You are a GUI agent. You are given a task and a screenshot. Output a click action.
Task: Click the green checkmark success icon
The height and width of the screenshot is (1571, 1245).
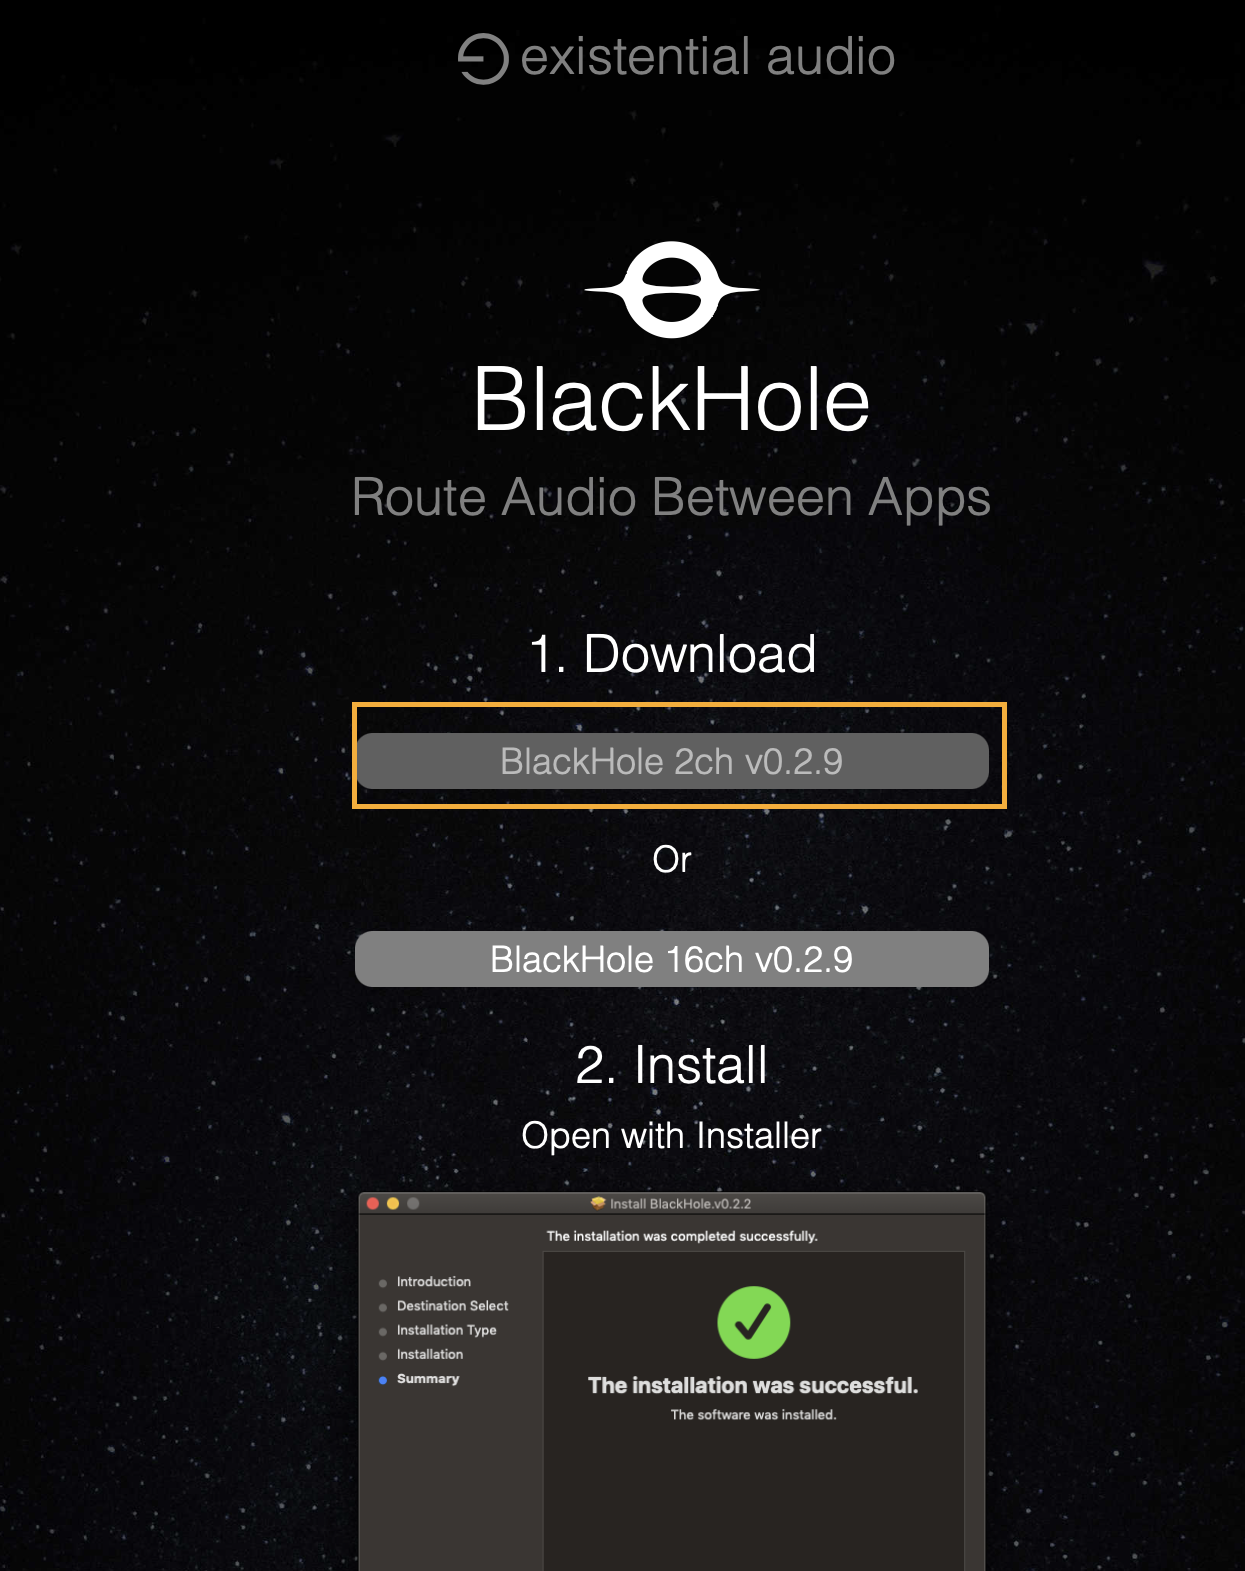(x=754, y=1322)
